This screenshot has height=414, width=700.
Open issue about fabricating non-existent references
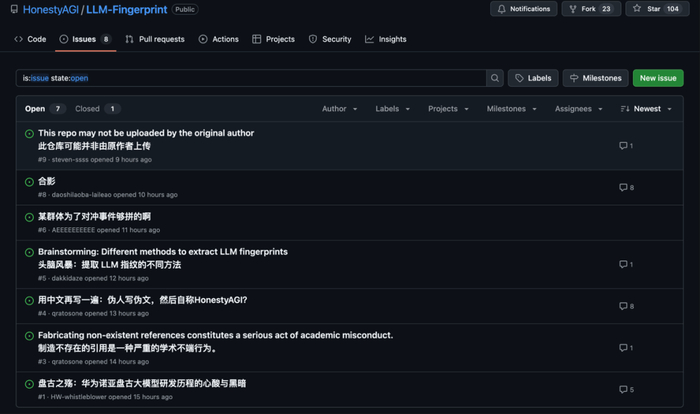(x=216, y=335)
